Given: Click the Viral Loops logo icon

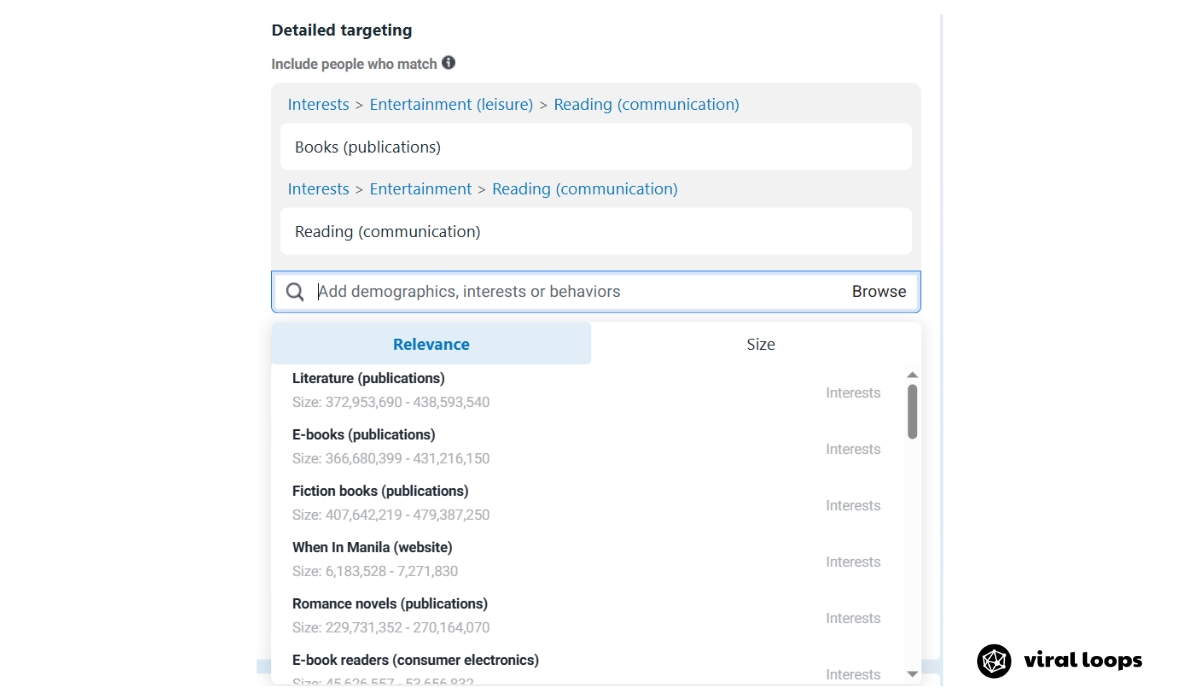Looking at the screenshot, I should point(994,660).
